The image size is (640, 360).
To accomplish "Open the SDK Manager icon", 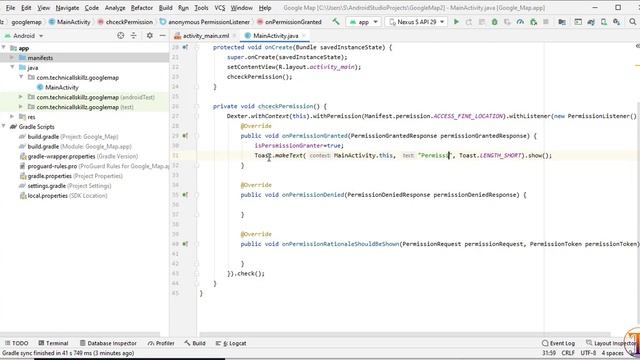I will pyautogui.click(x=616, y=22).
